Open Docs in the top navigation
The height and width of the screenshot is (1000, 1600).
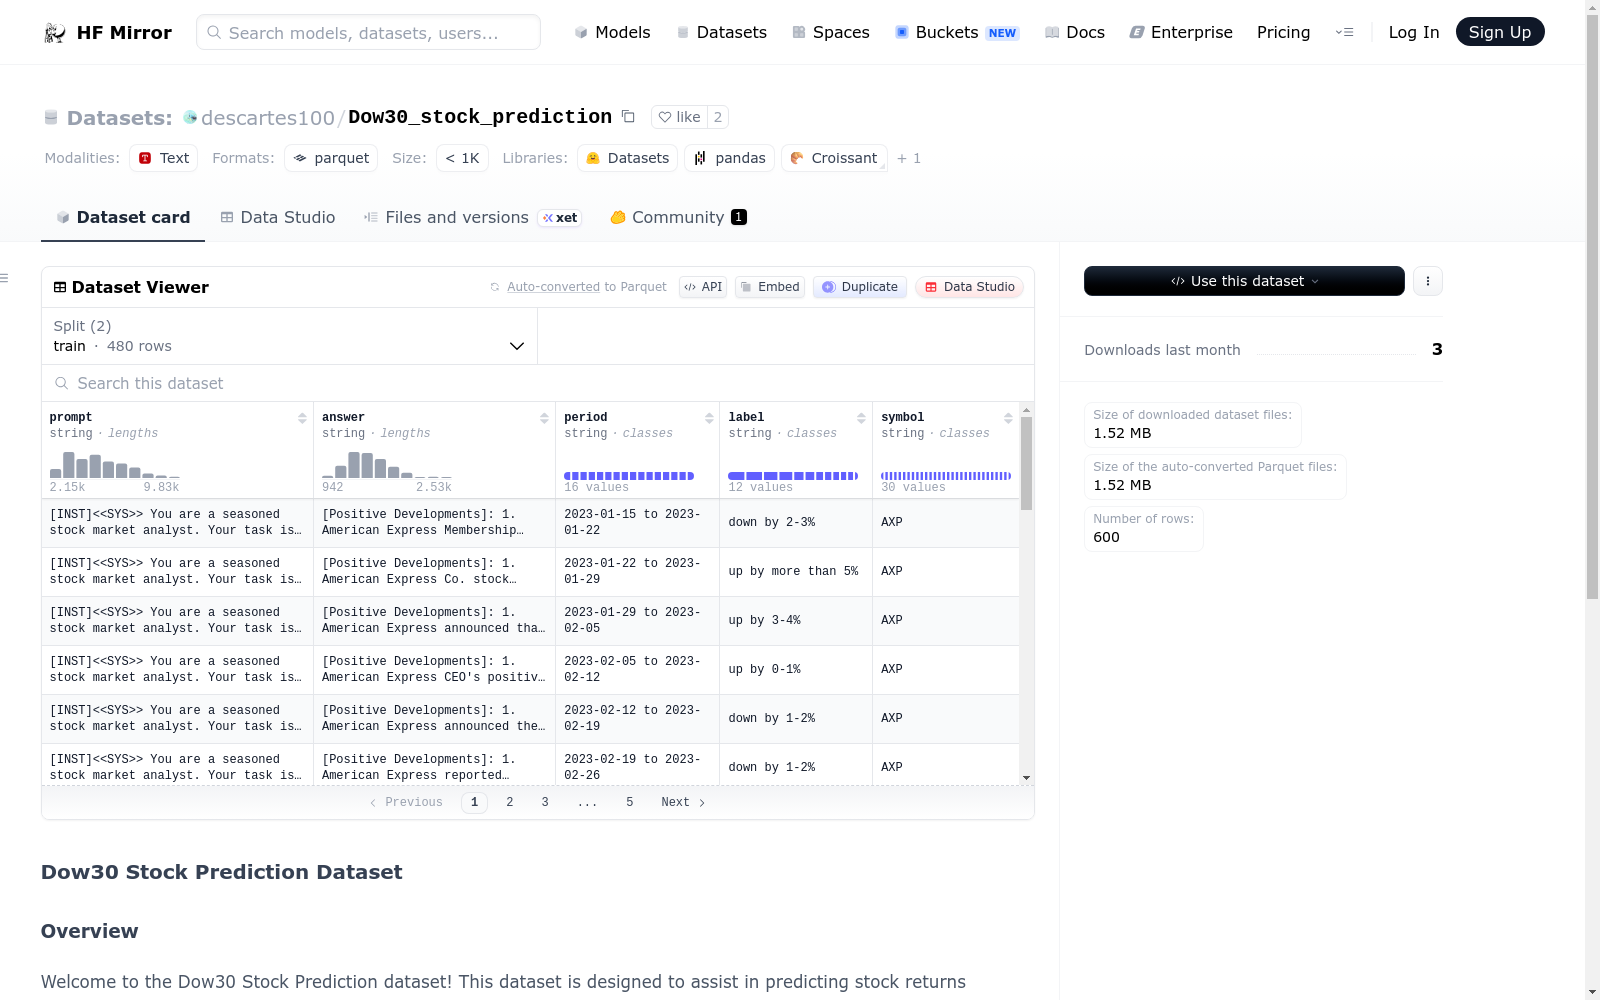pyautogui.click(x=1075, y=32)
